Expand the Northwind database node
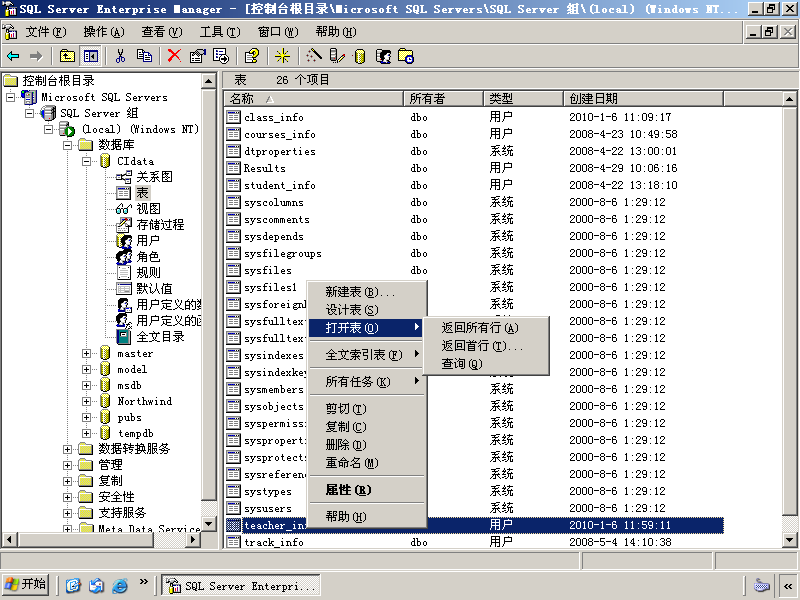 pyautogui.click(x=87, y=402)
